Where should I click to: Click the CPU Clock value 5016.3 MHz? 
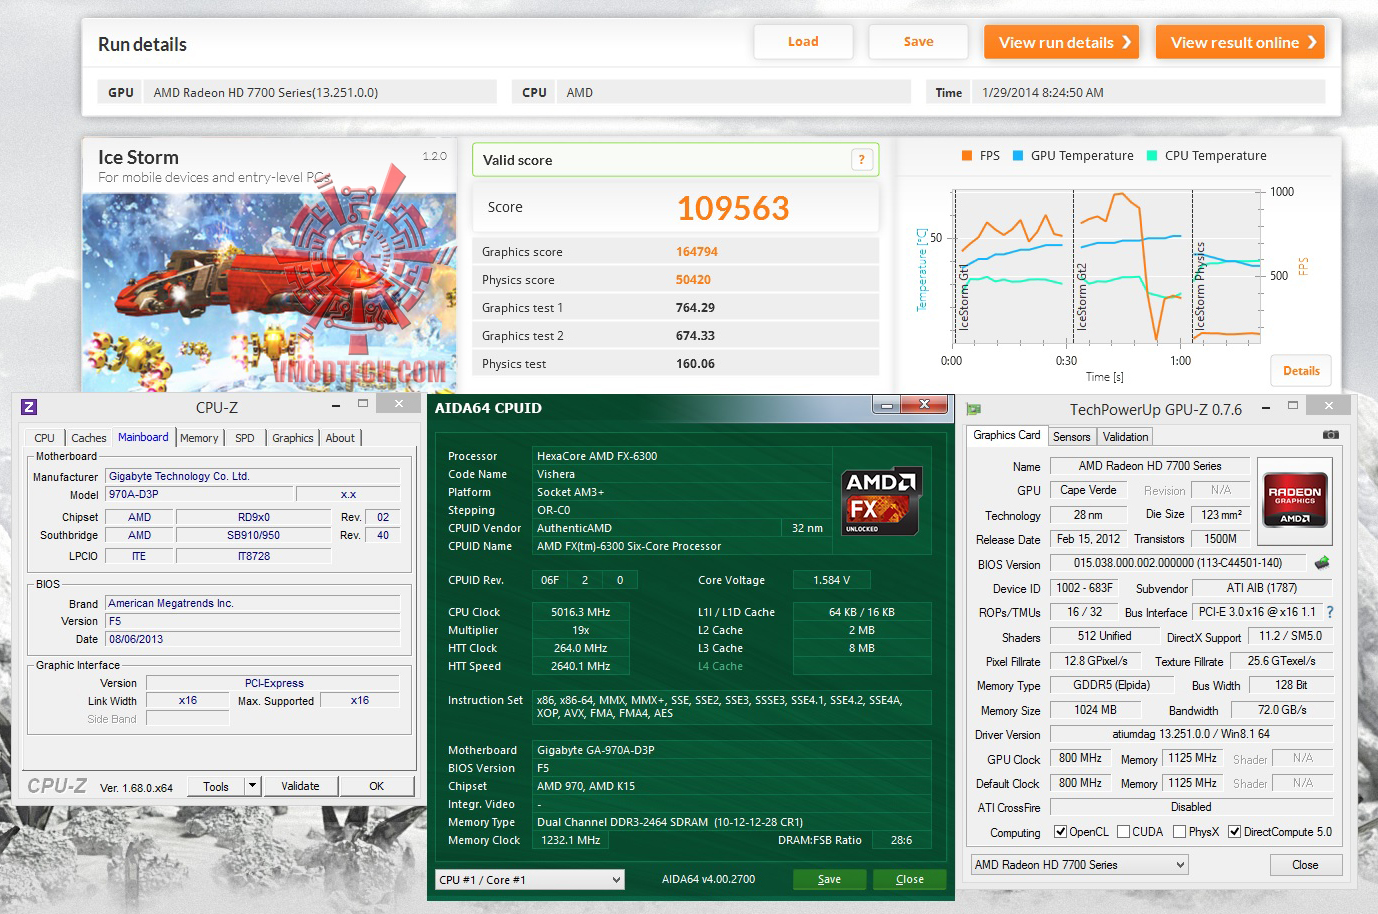580,612
